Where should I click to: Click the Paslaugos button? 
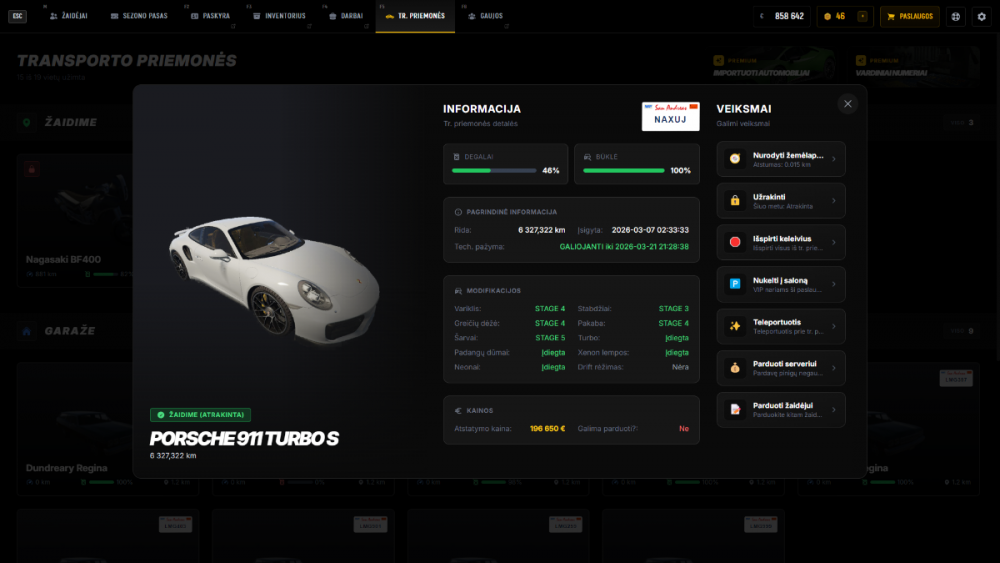[910, 17]
